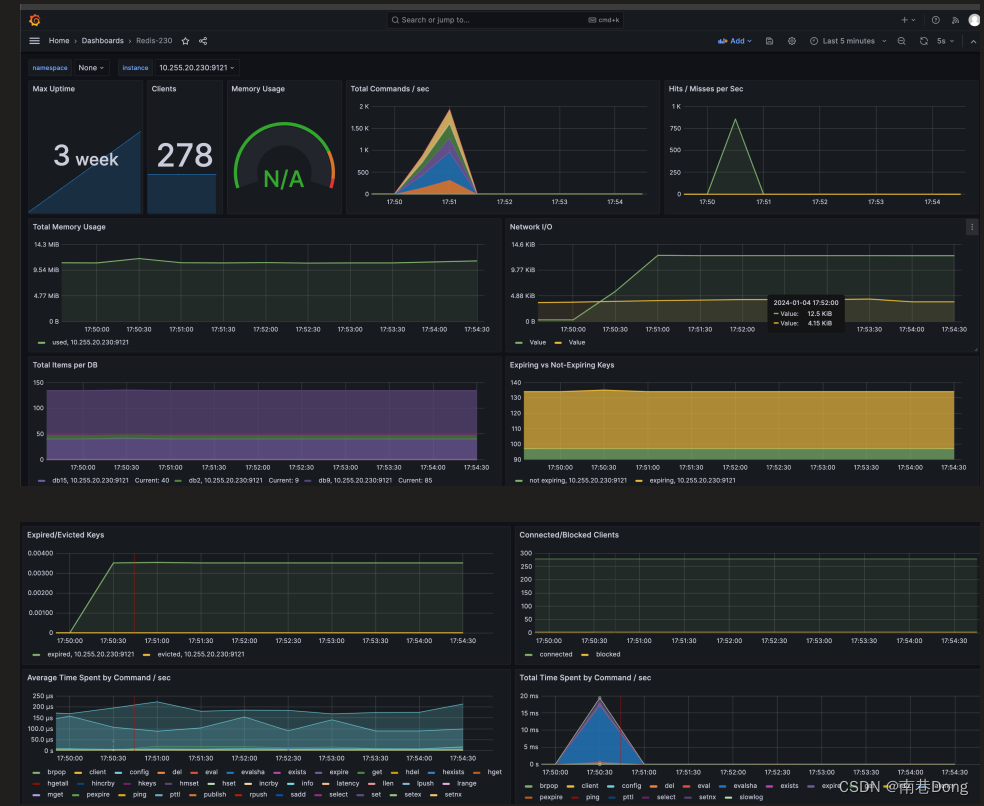Click the Expired/Evicted Keys panel title
The height and width of the screenshot is (806, 984).
point(65,535)
